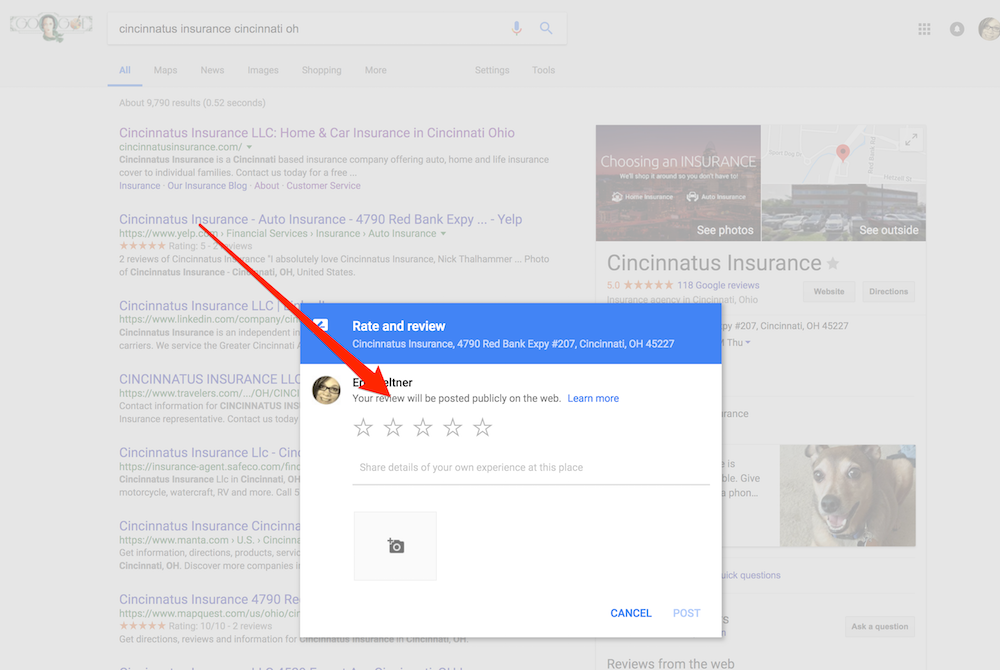Open the Yelp Cincinnatus Insurance result
The width and height of the screenshot is (1000, 670).
pos(321,219)
